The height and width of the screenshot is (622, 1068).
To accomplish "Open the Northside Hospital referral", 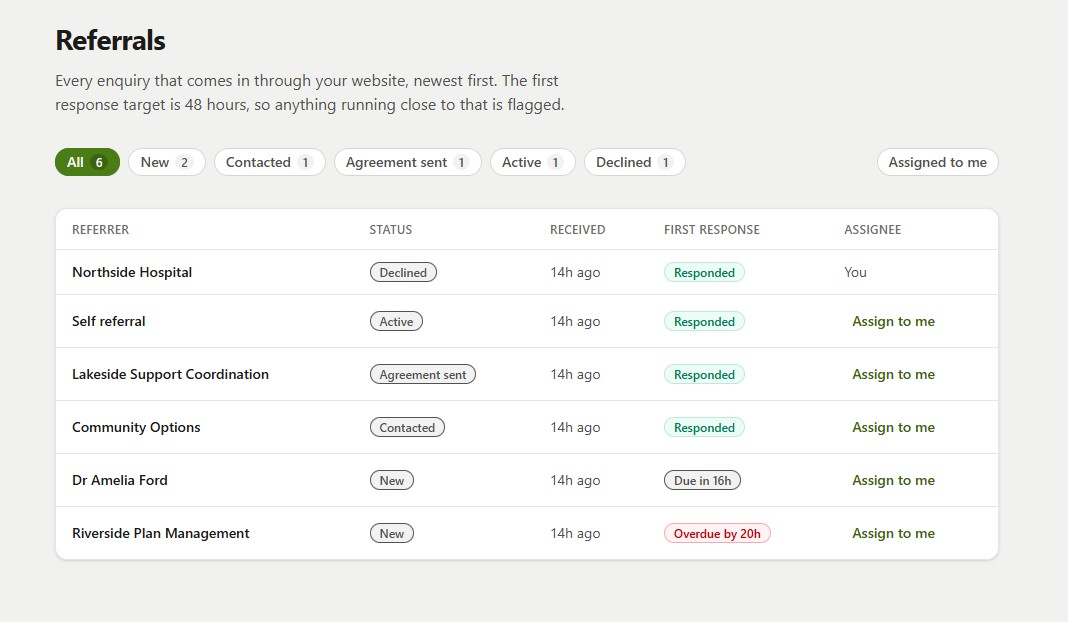I will (132, 273).
